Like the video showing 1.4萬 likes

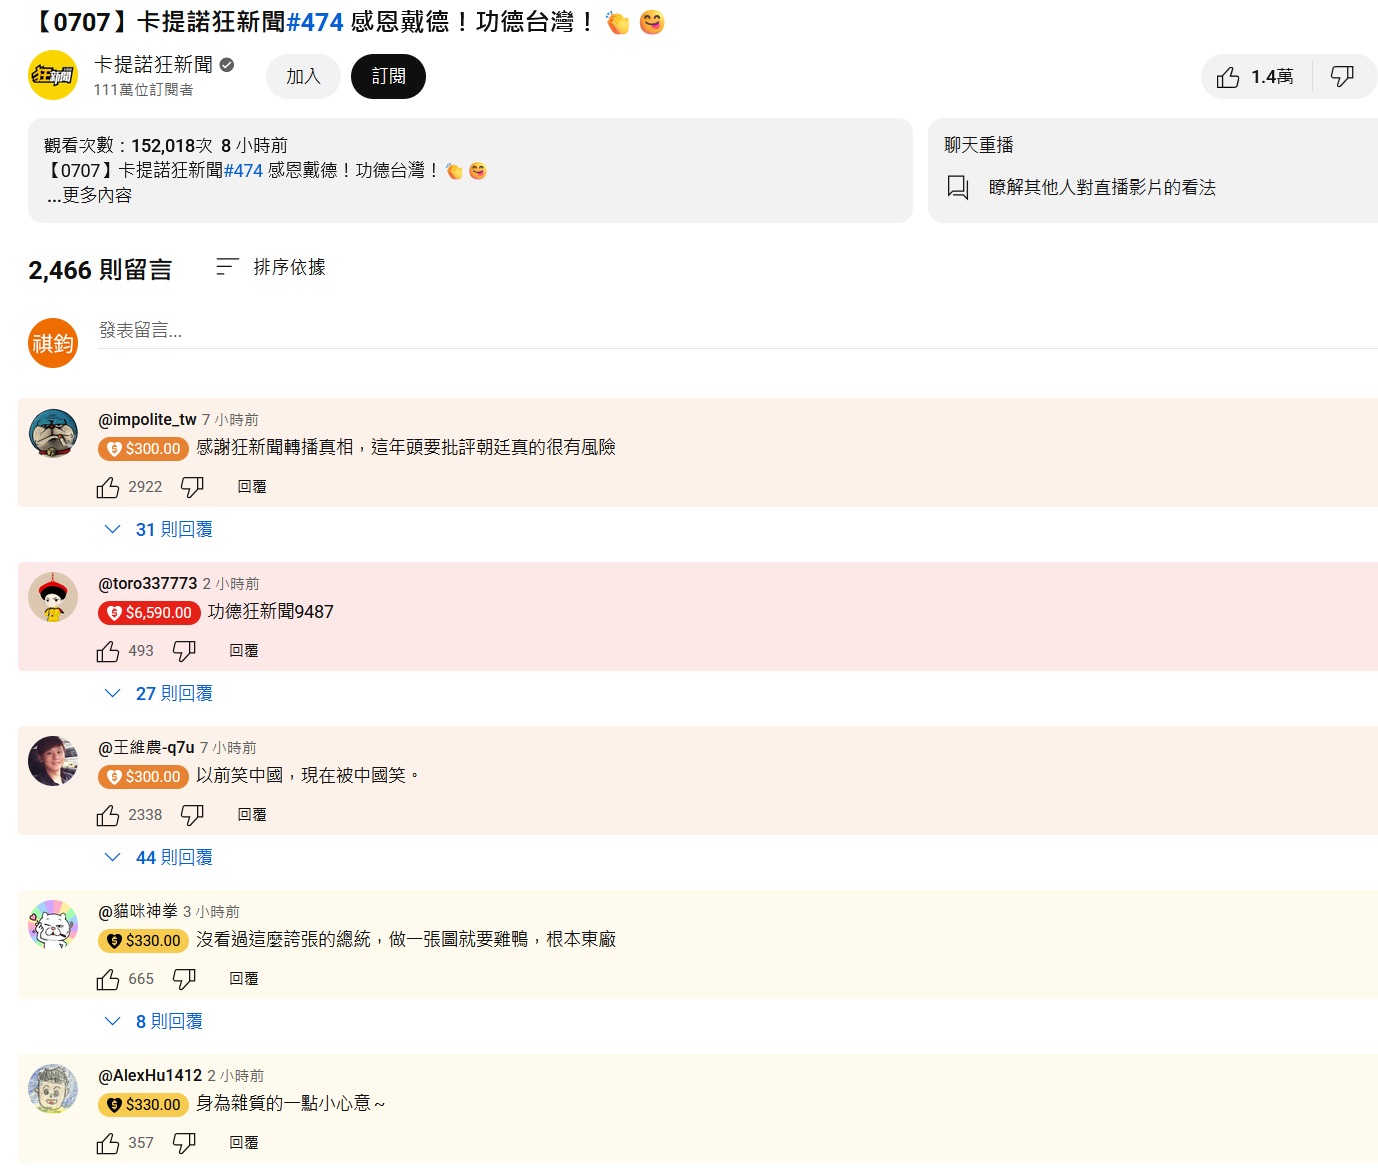(x=1255, y=77)
